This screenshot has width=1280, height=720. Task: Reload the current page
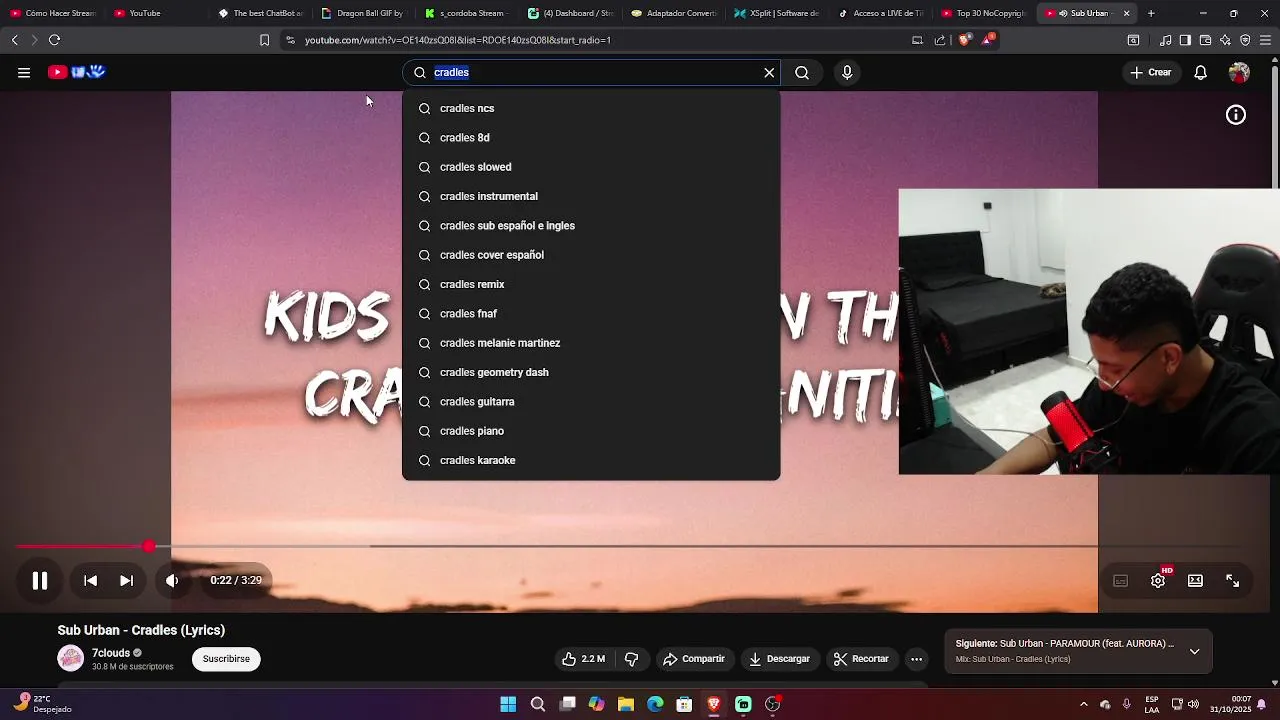point(54,40)
